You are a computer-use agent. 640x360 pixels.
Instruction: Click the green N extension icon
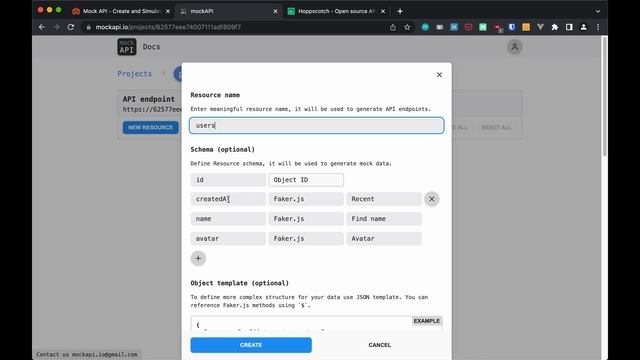[x=483, y=27]
